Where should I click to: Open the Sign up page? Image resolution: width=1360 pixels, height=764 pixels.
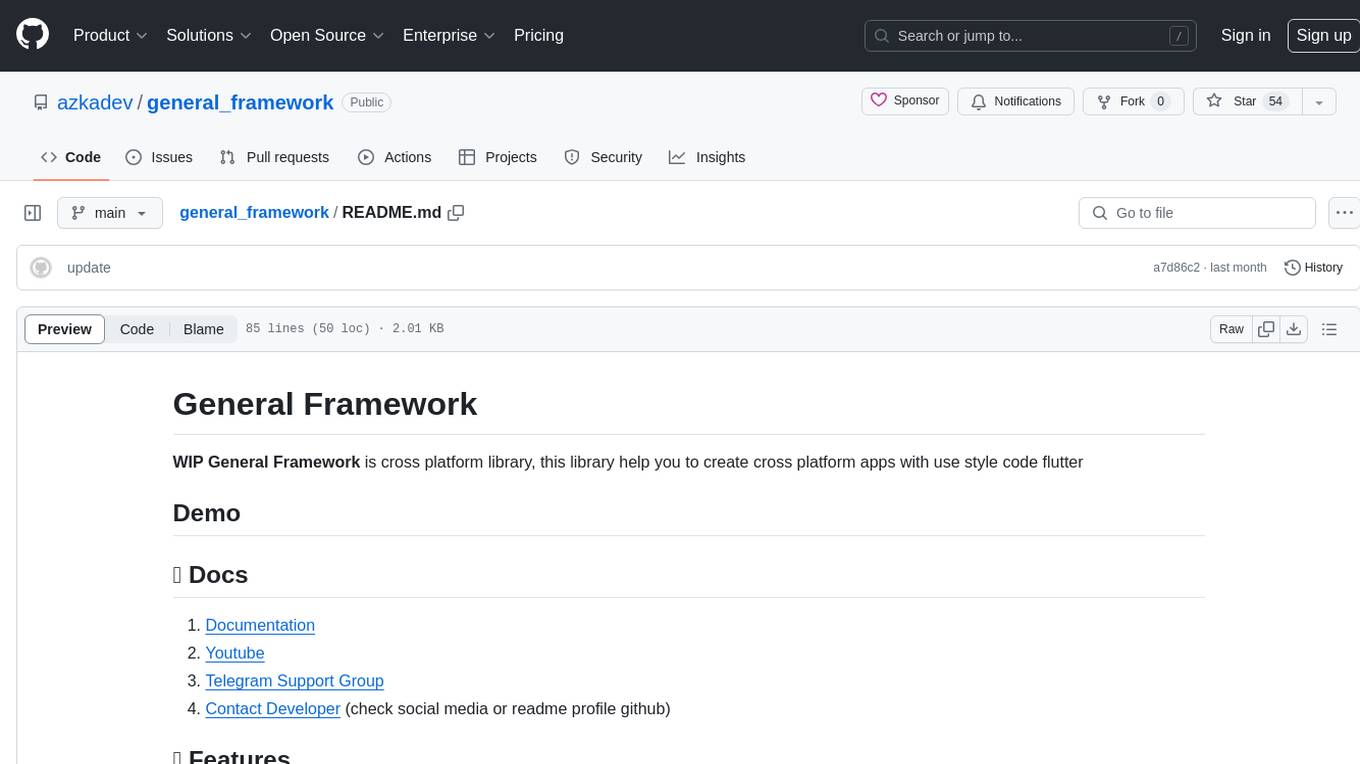1323,35
